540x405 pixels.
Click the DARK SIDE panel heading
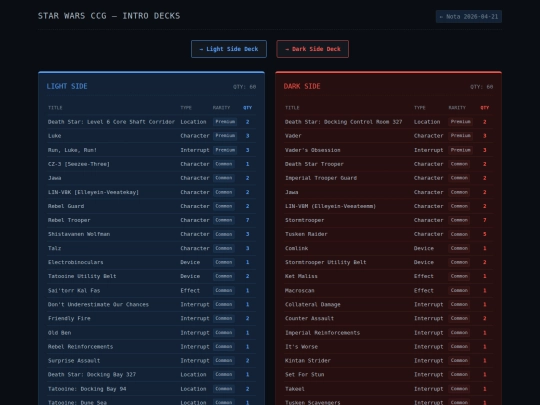point(302,86)
